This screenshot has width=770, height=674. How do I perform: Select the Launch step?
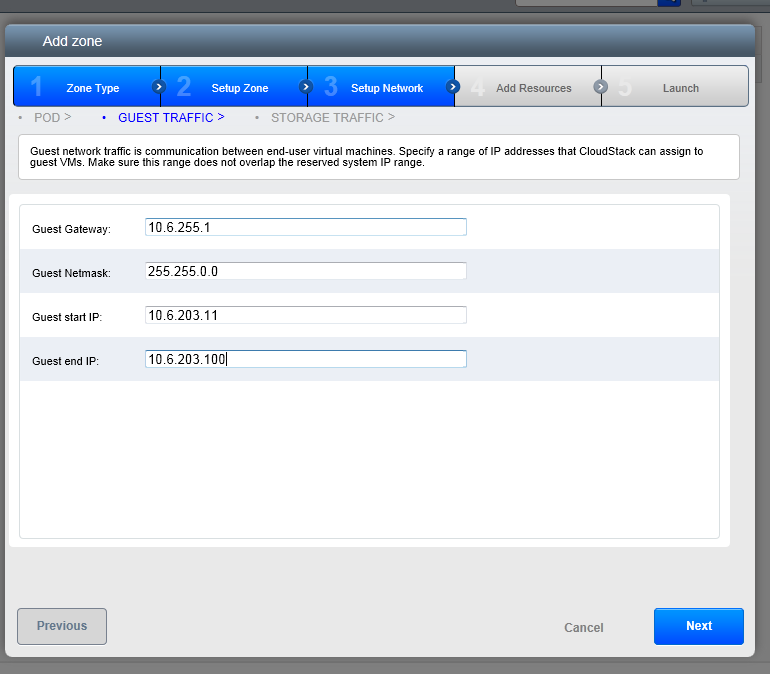coord(675,86)
